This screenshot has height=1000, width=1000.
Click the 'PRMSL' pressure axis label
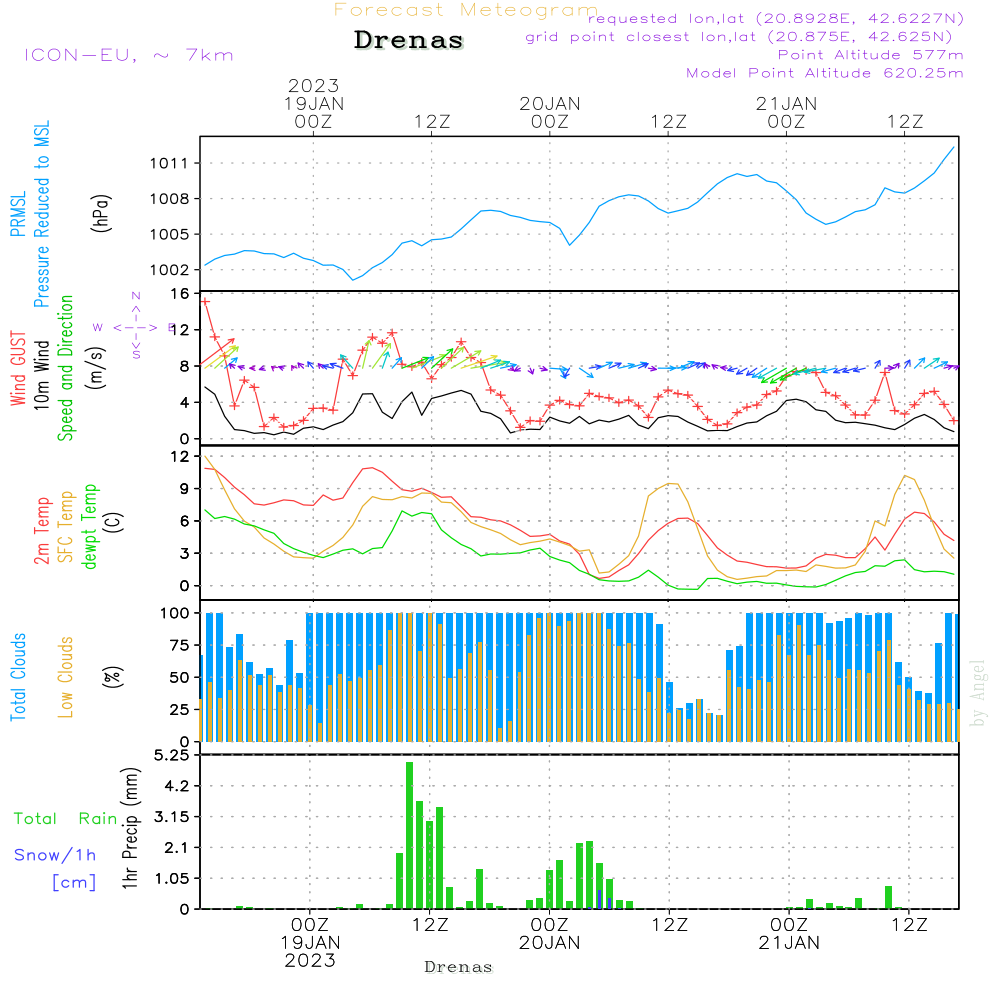click(x=18, y=214)
